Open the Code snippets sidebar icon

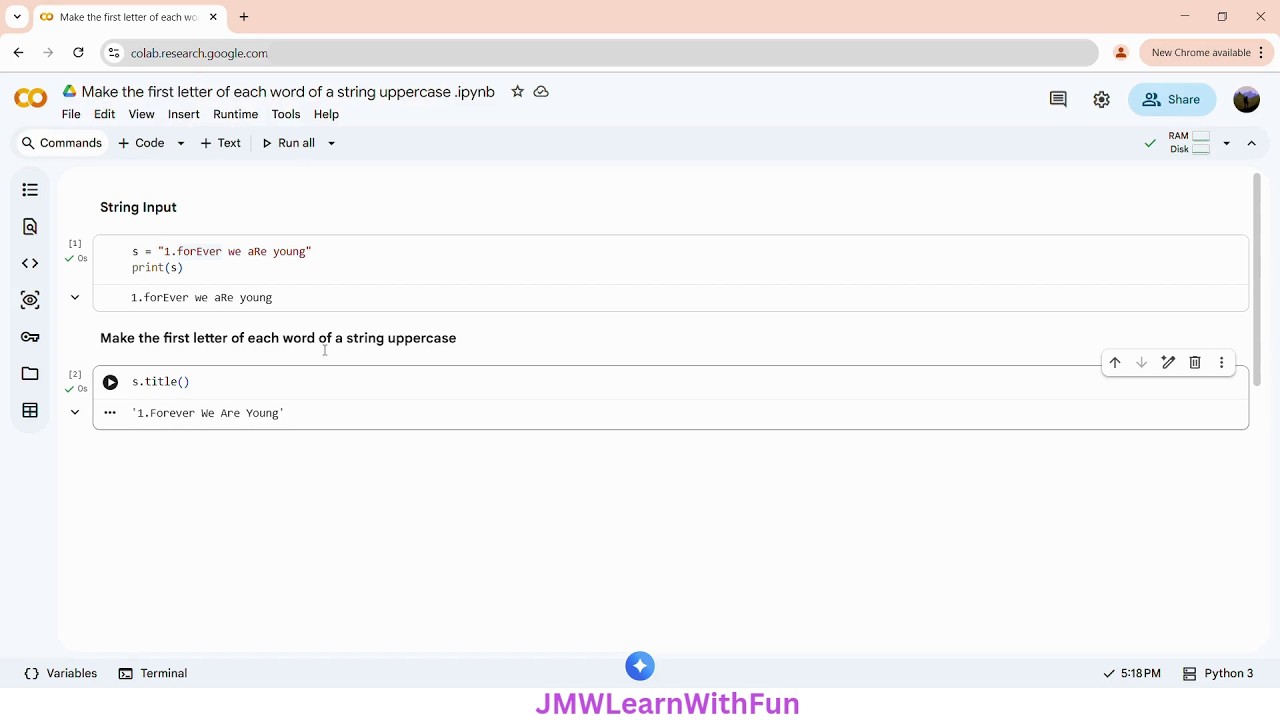[30, 263]
